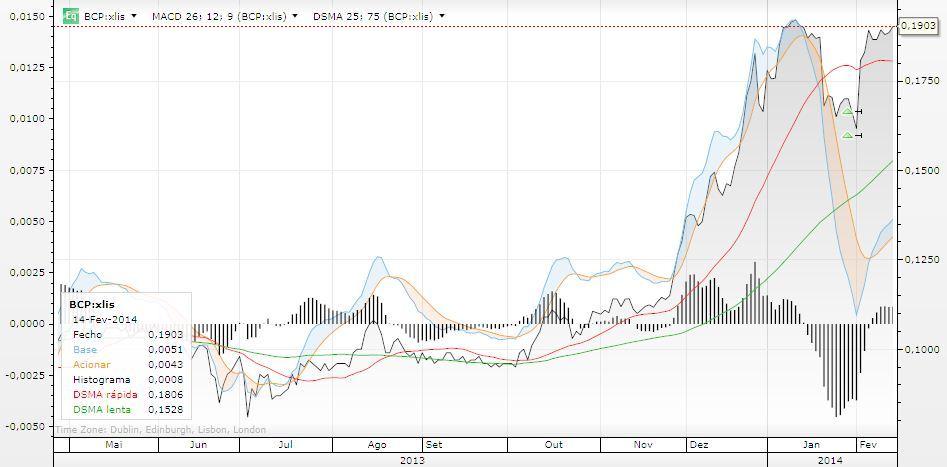Click the 0,1806 DSMA rápida value

click(165, 395)
